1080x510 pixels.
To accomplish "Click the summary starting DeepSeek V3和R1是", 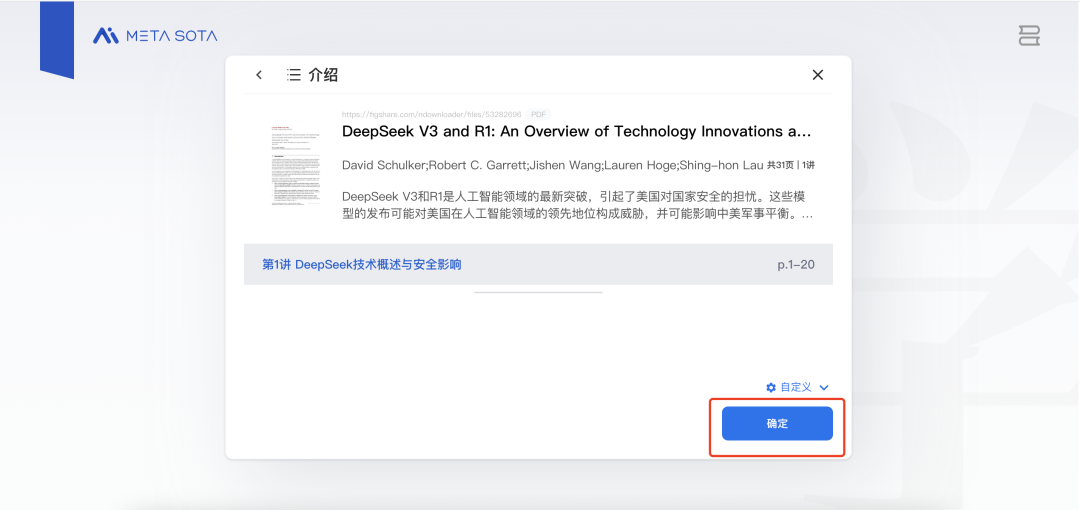I will (x=577, y=205).
